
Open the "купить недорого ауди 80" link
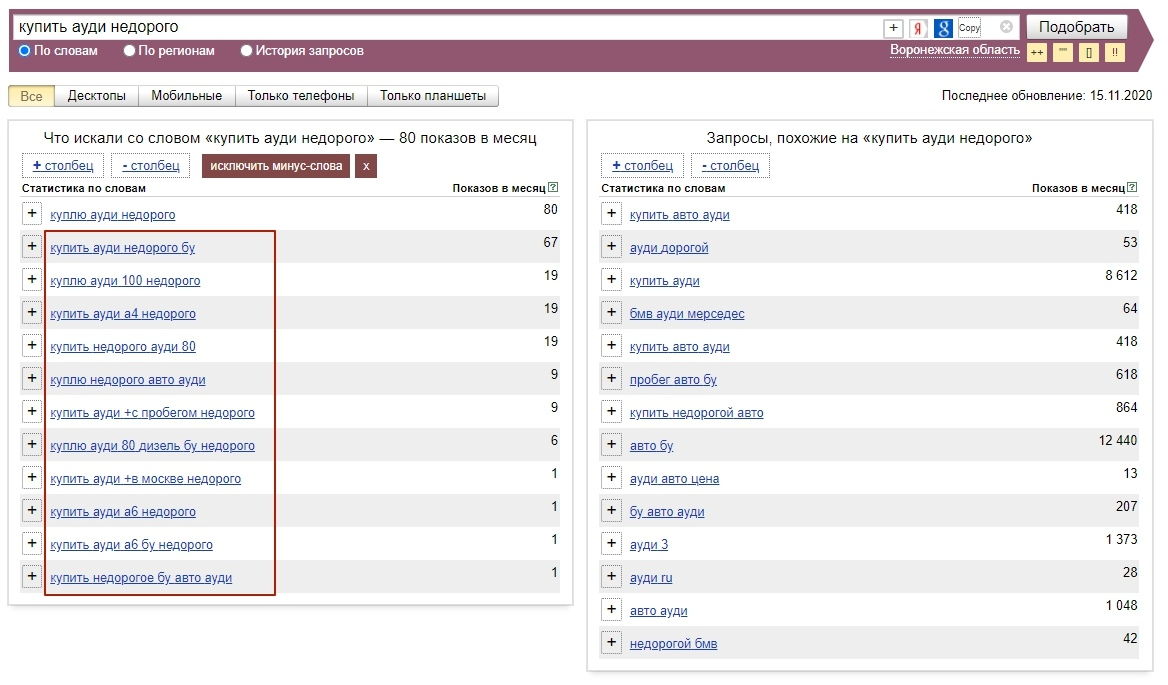pos(123,347)
